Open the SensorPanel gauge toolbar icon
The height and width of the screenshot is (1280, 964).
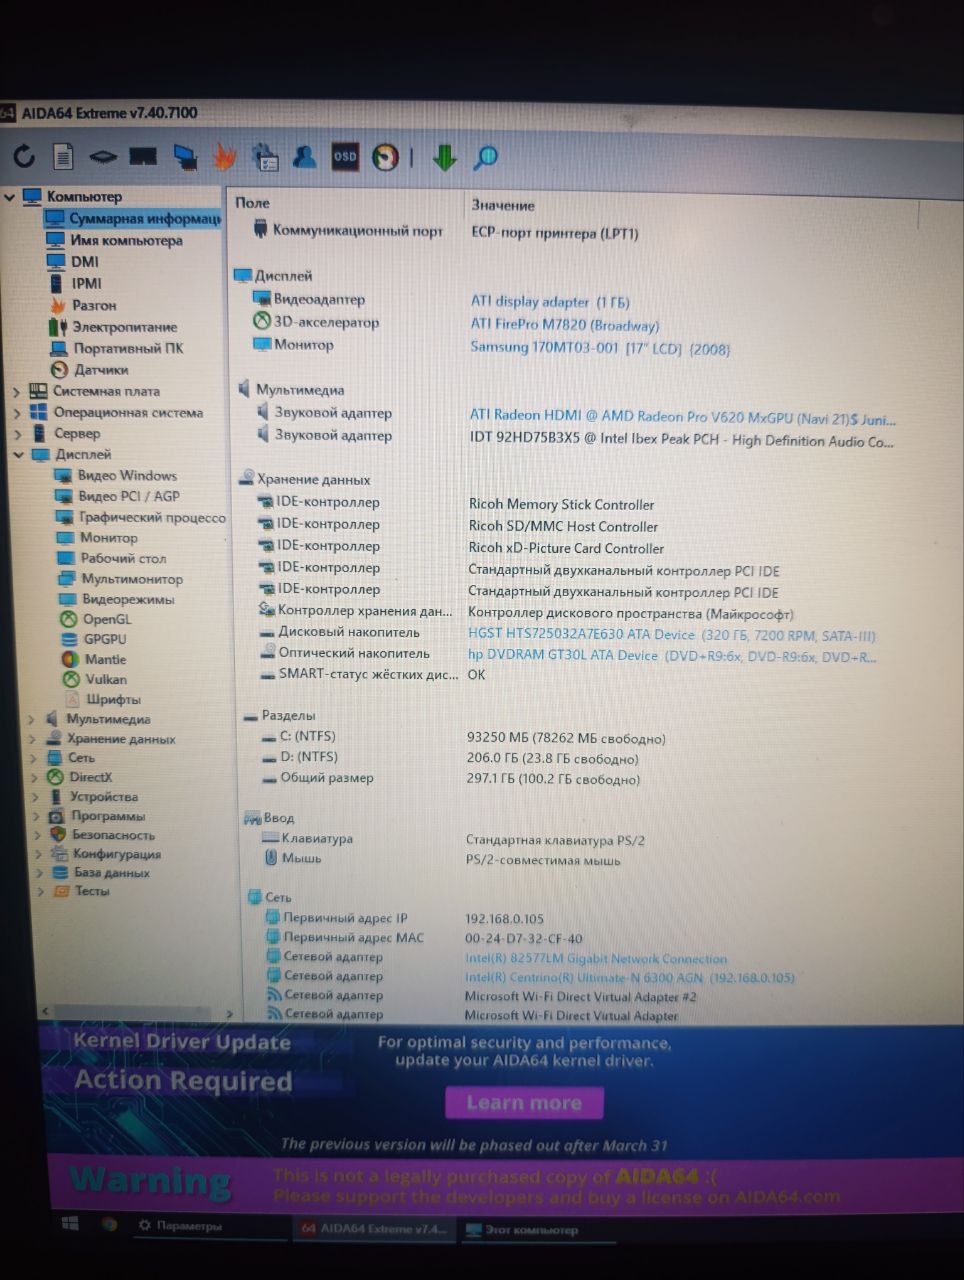coord(385,157)
